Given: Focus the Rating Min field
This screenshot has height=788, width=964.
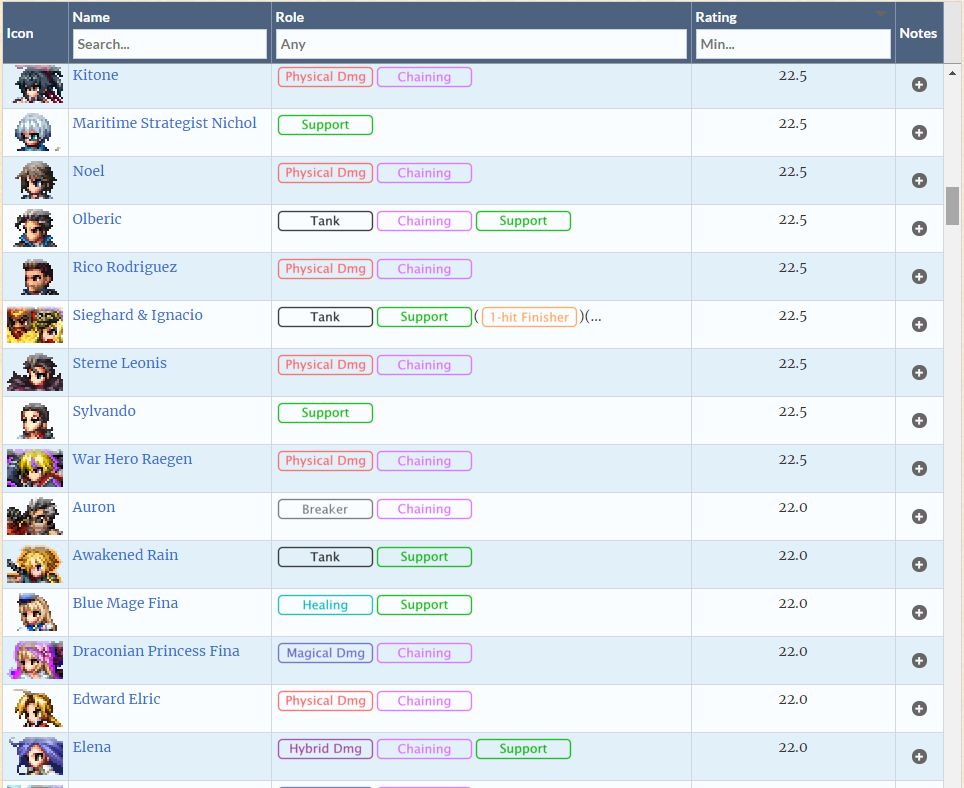Looking at the screenshot, I should 793,44.
